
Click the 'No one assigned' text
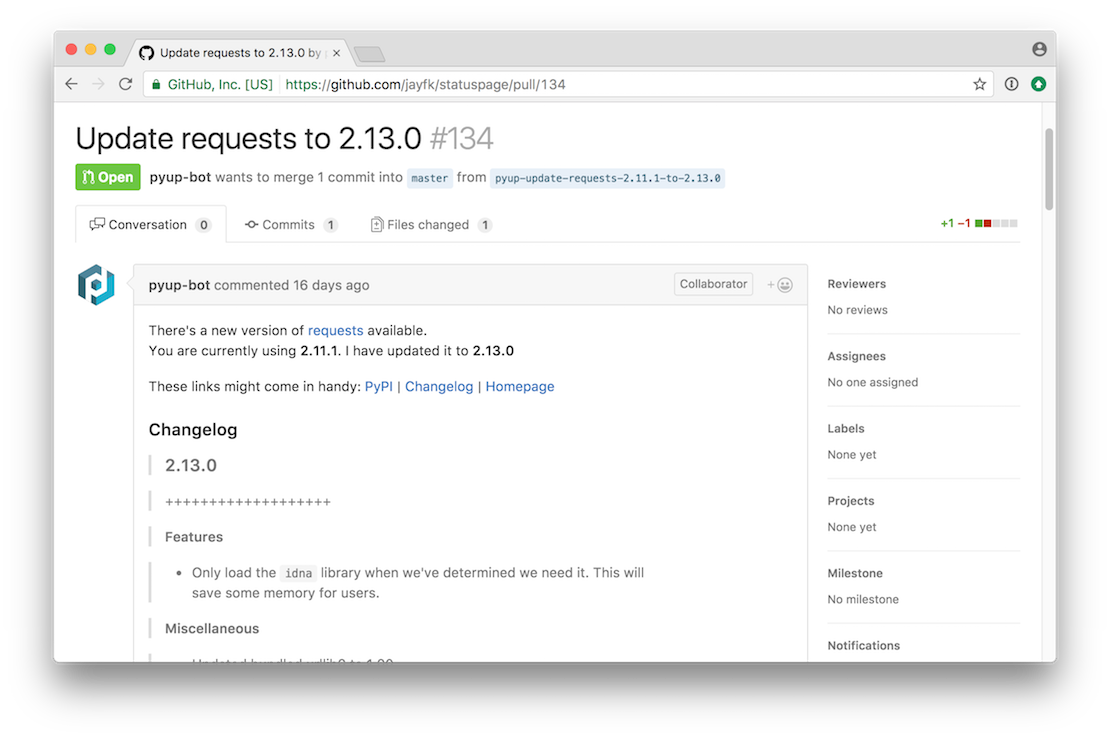point(873,382)
